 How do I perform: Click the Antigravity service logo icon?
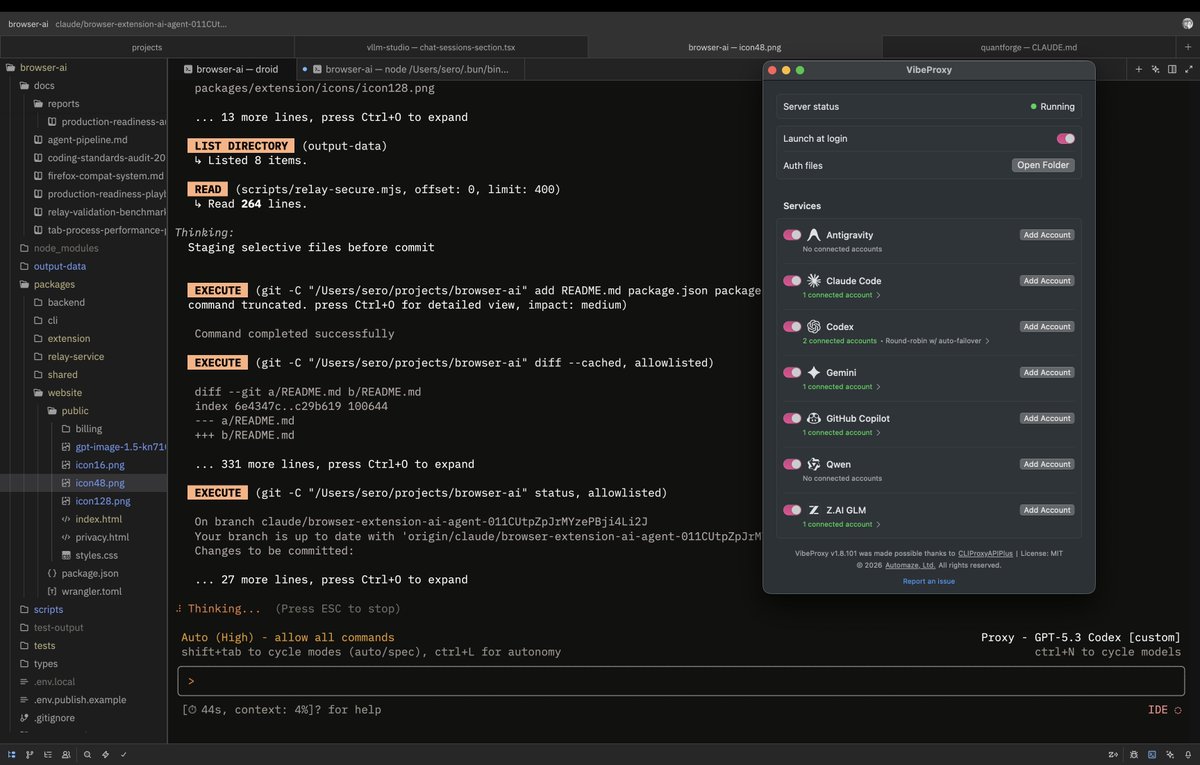[814, 235]
